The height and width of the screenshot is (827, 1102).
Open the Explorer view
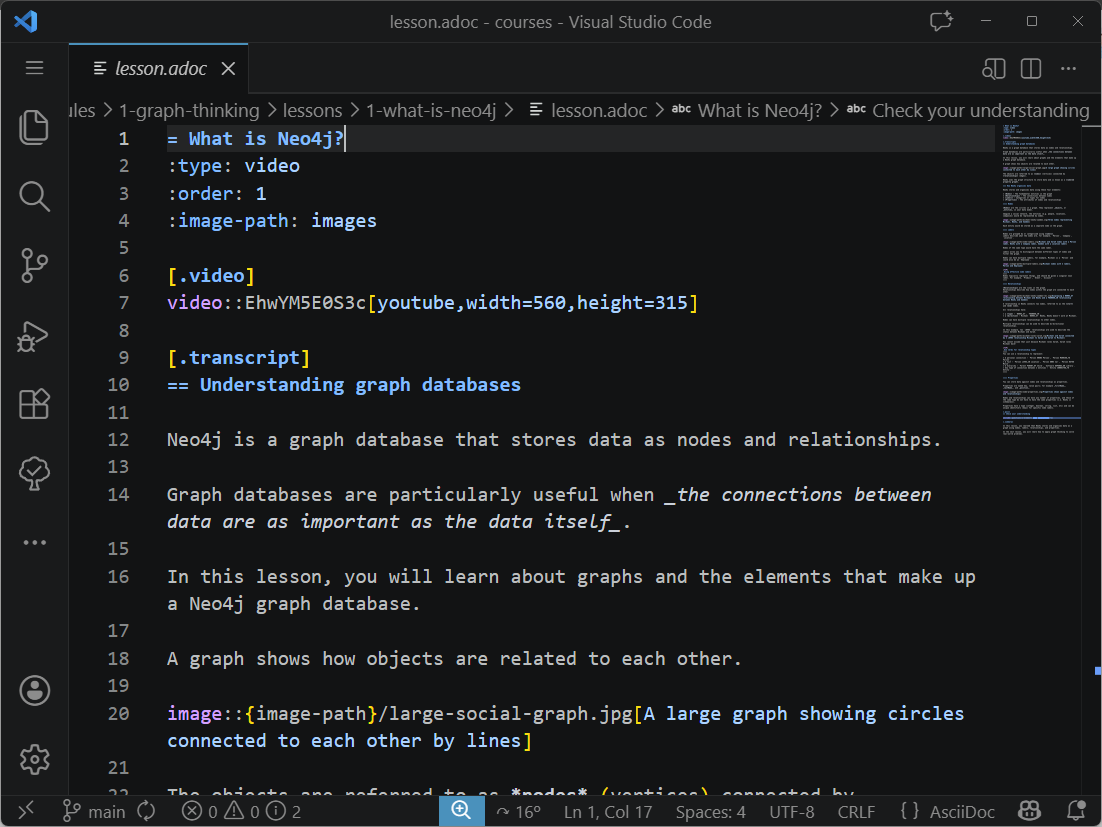pos(34,127)
